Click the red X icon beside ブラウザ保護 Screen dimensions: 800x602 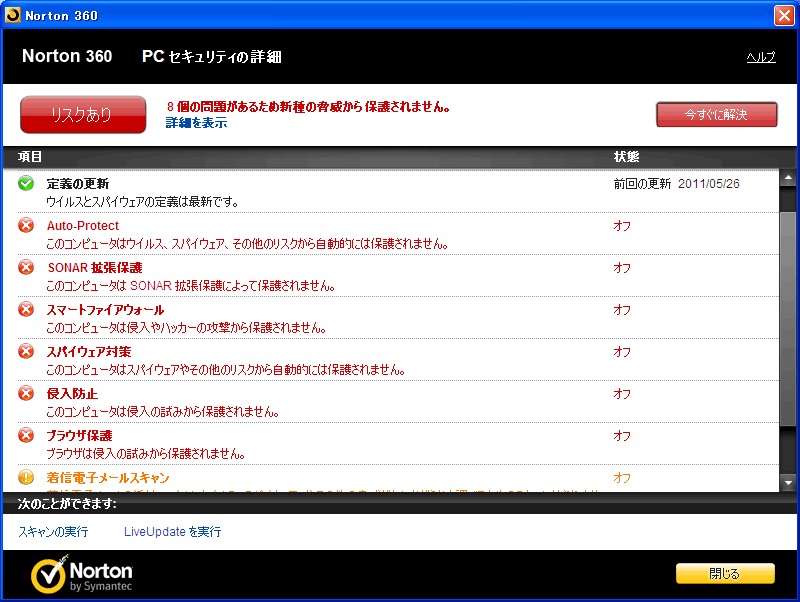(x=26, y=435)
